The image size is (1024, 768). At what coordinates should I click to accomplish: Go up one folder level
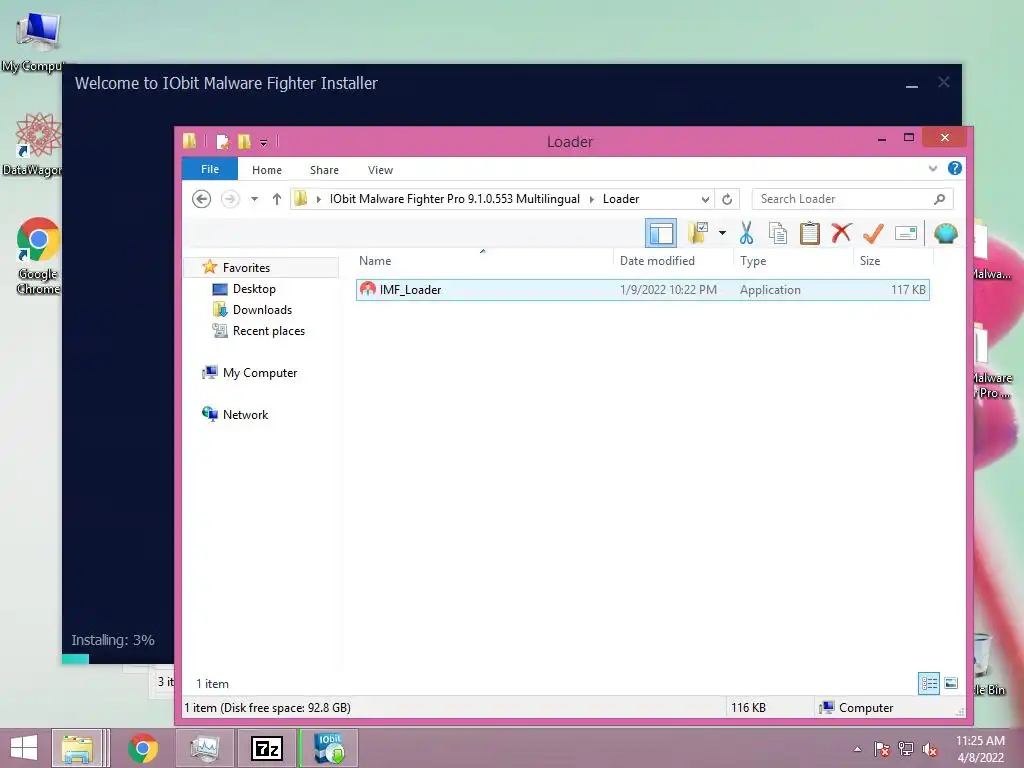277,199
